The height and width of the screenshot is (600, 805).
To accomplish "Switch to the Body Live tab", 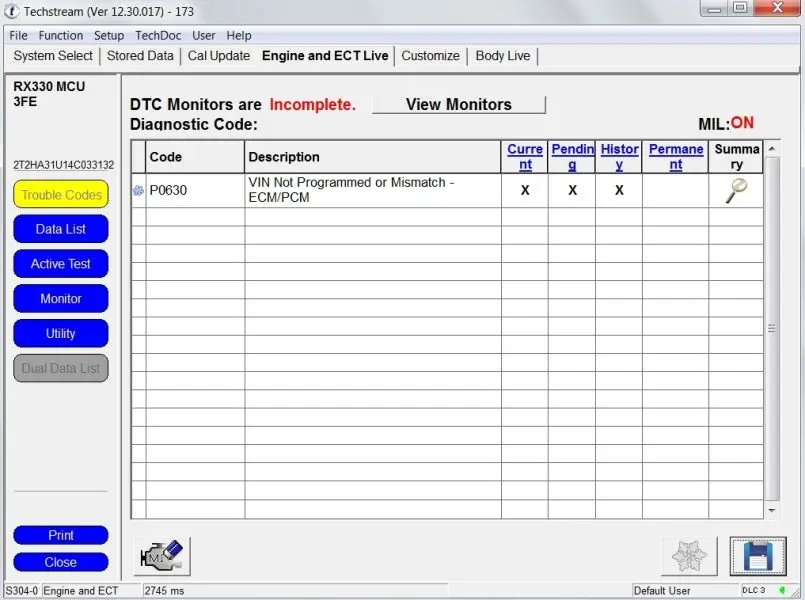I will click(x=503, y=55).
